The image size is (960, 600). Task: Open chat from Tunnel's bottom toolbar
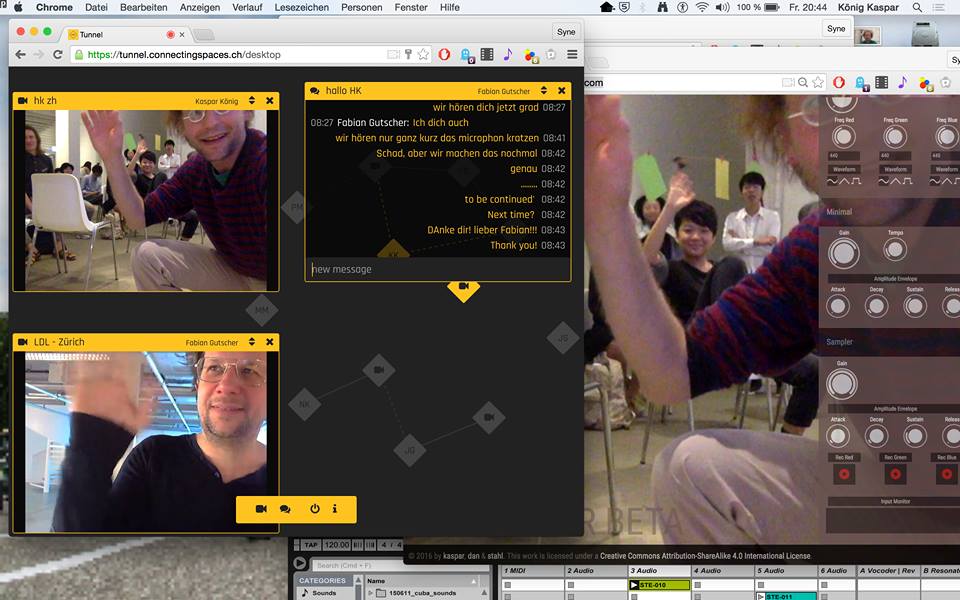tap(285, 509)
